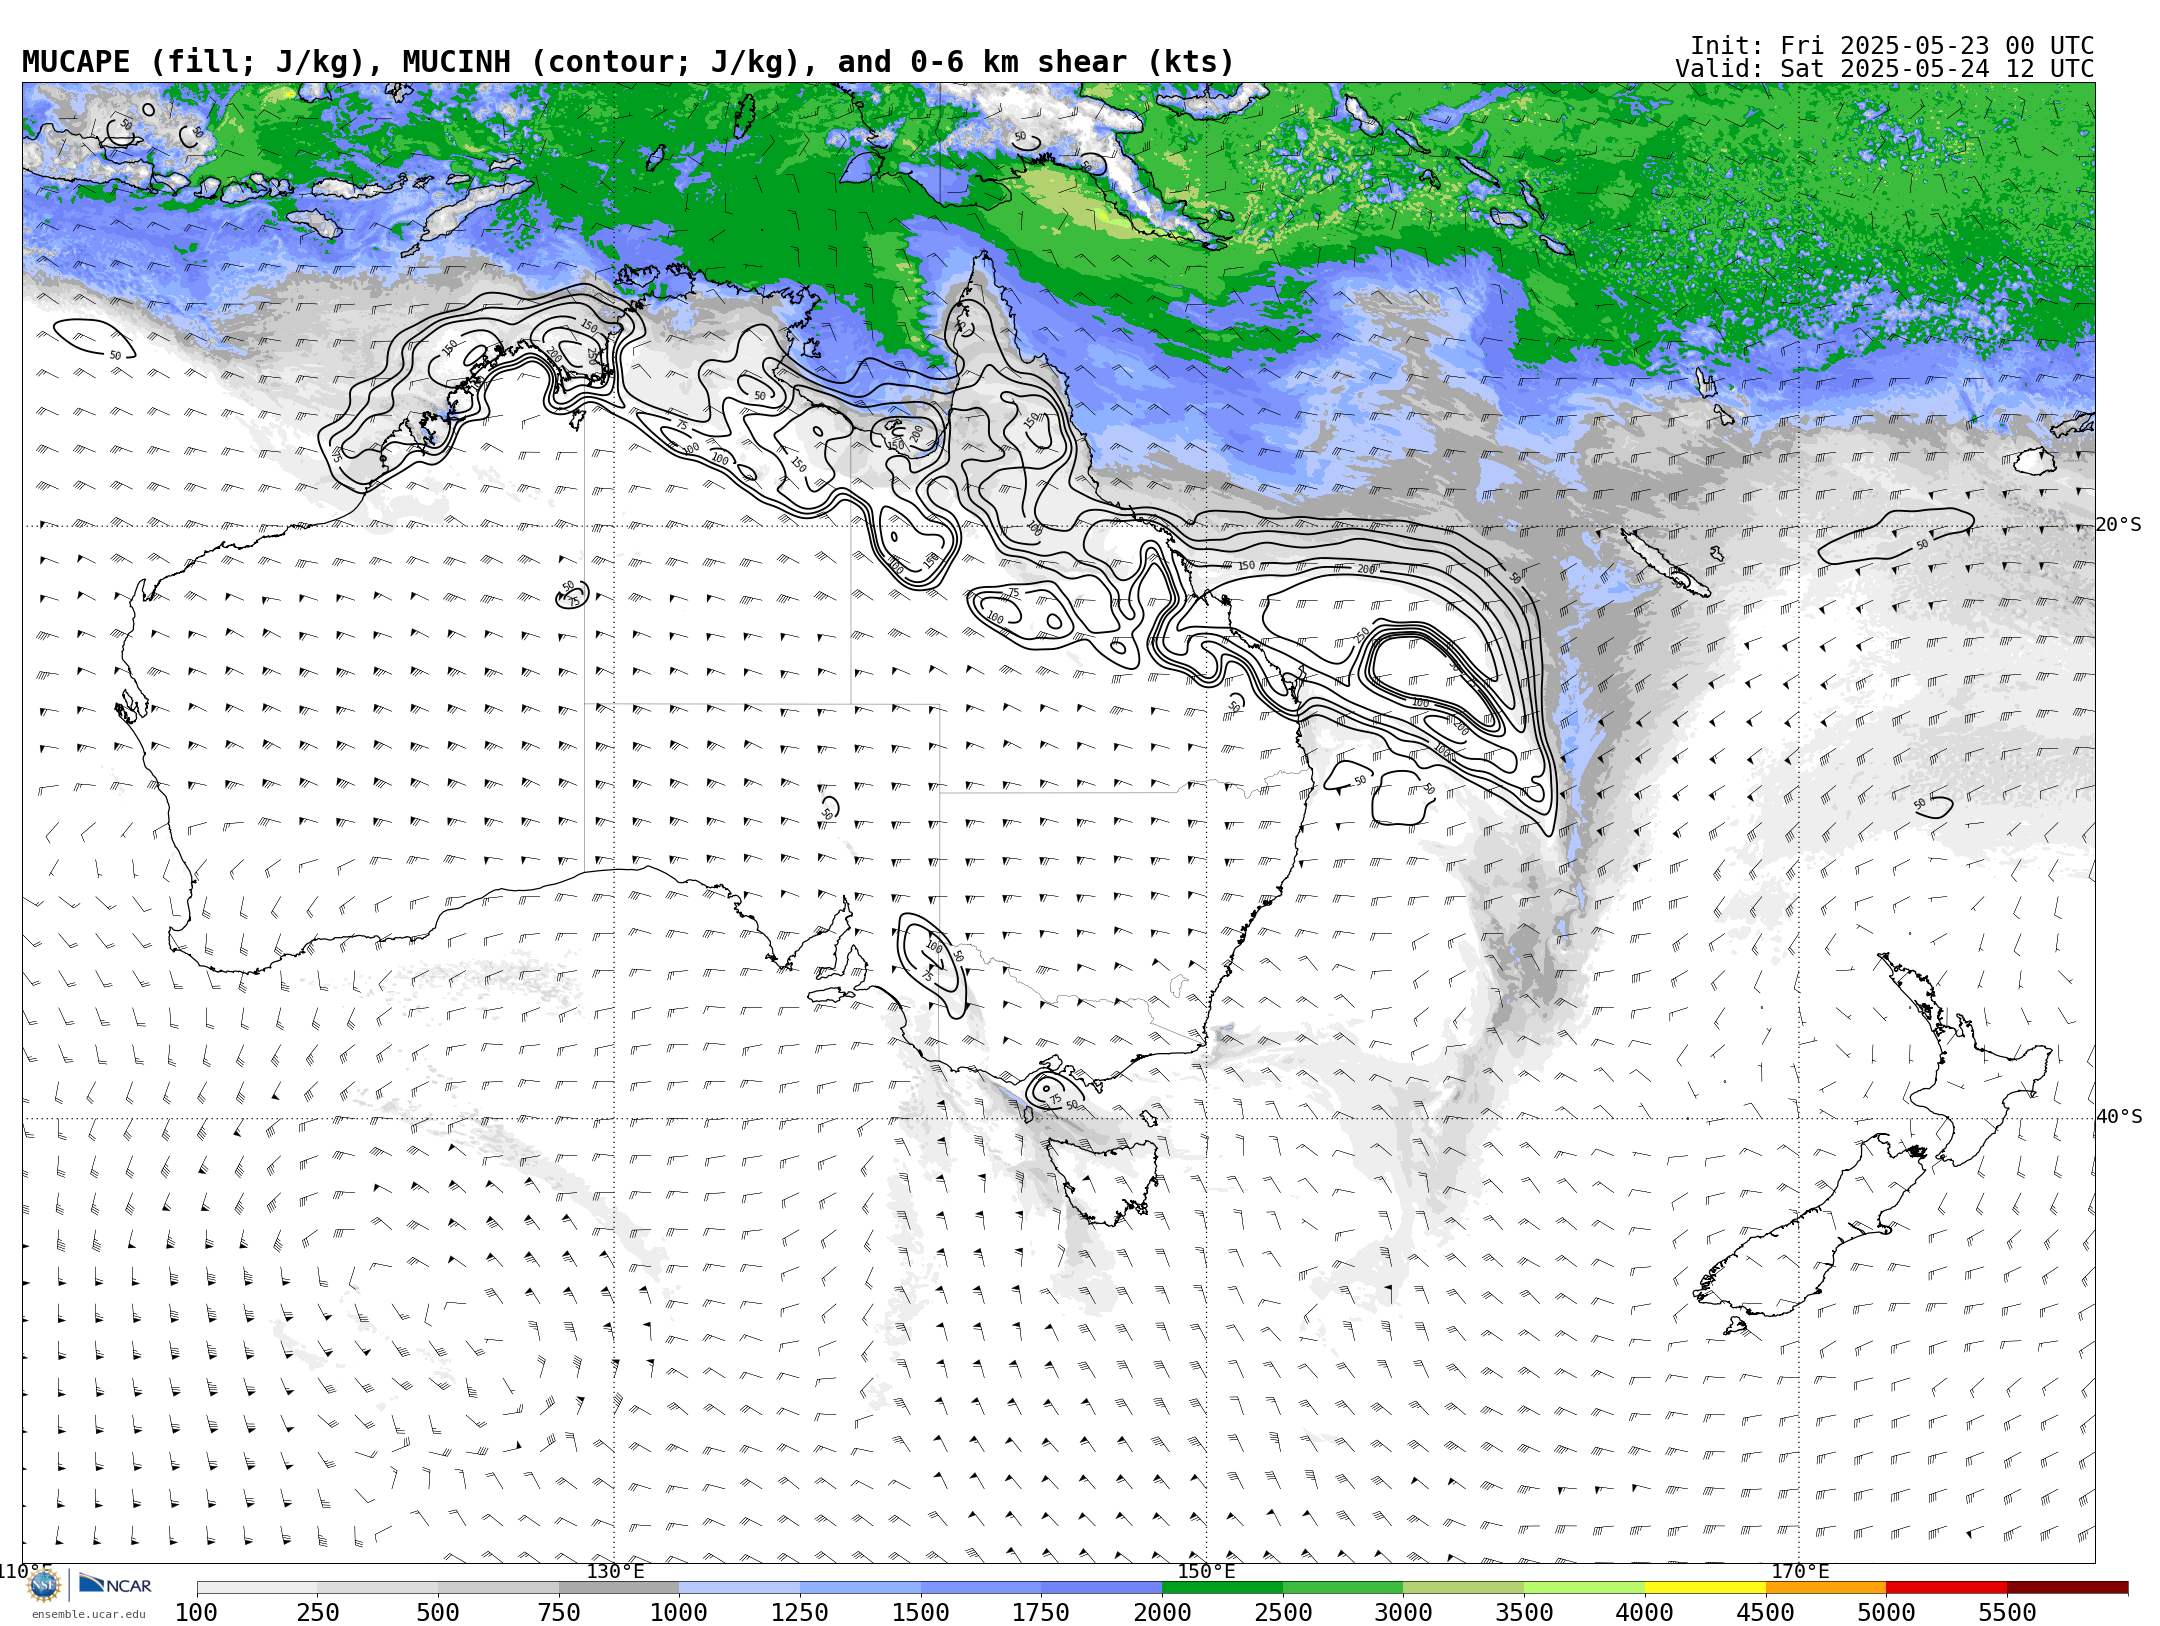Click the colorbar label 1250

(x=800, y=1613)
